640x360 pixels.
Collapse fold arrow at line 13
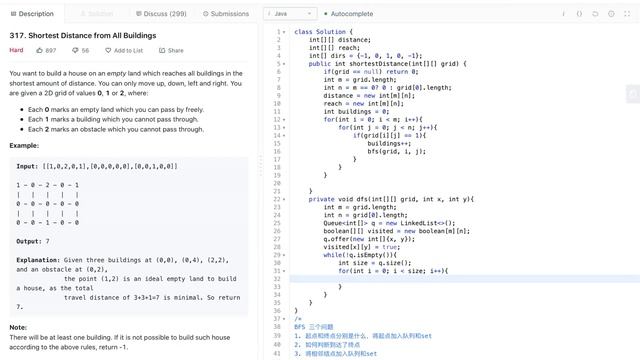click(x=284, y=127)
